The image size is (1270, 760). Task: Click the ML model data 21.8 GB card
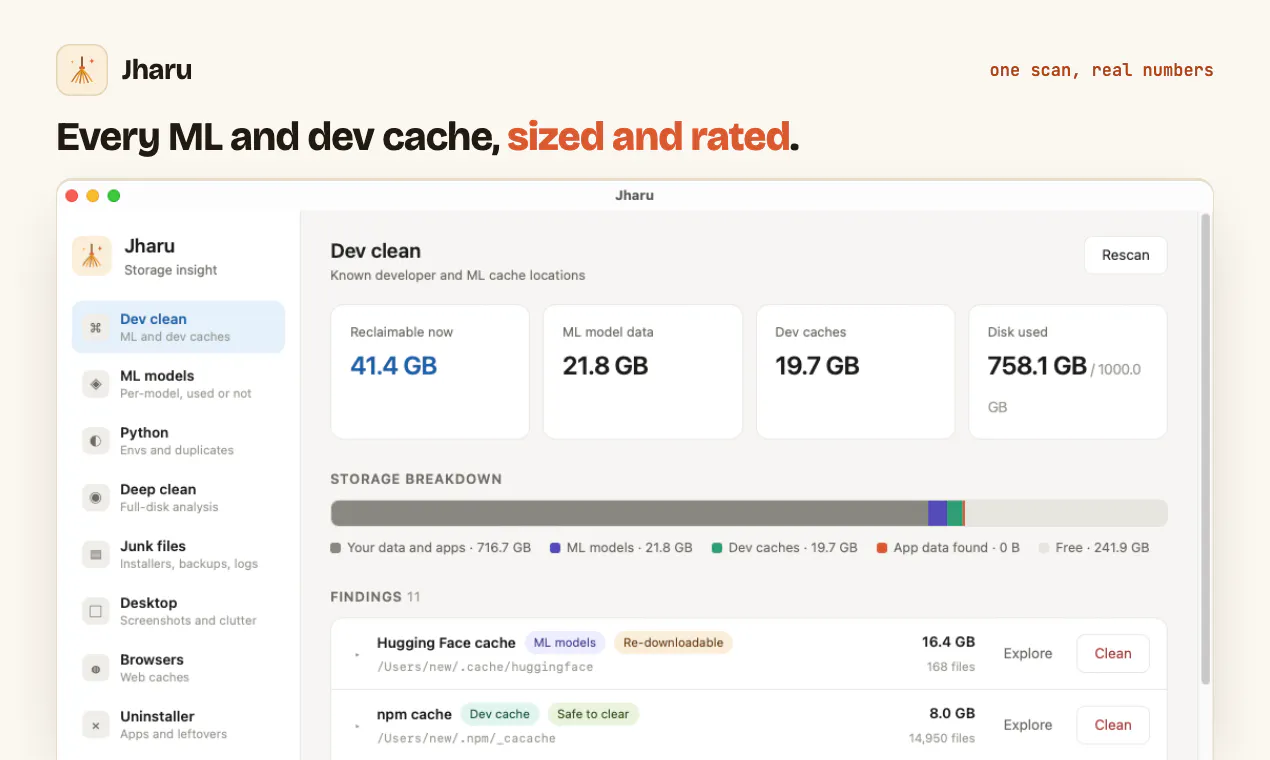click(x=643, y=372)
